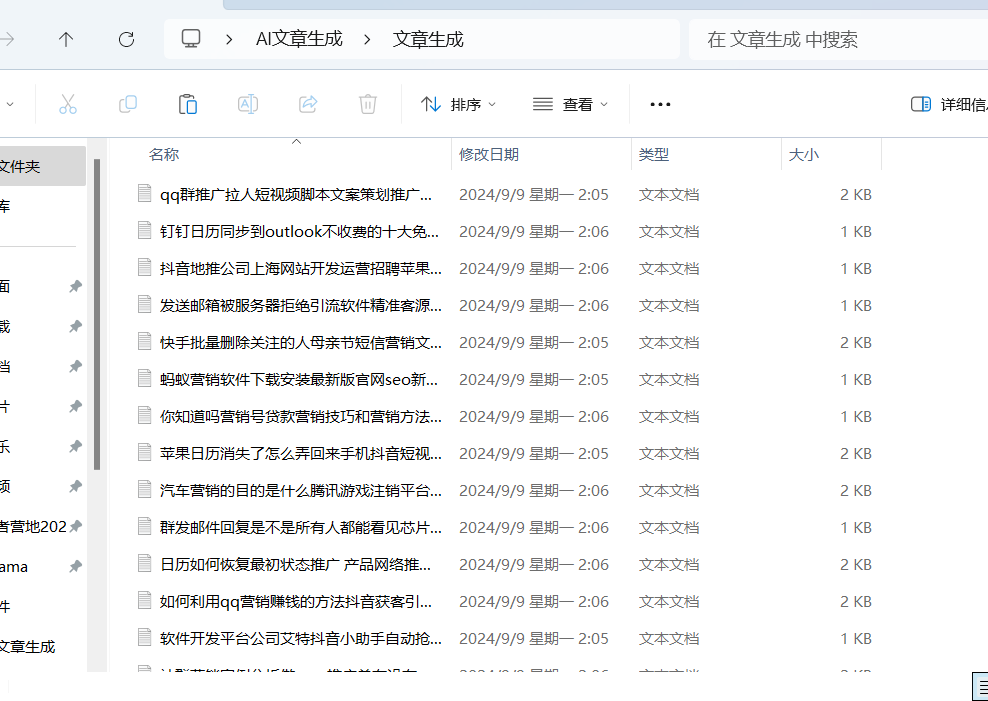Image resolution: width=988 pixels, height=701 pixels.
Task: Click file icon of 你知道吗营销号贷款 document
Action: pyautogui.click(x=145, y=416)
